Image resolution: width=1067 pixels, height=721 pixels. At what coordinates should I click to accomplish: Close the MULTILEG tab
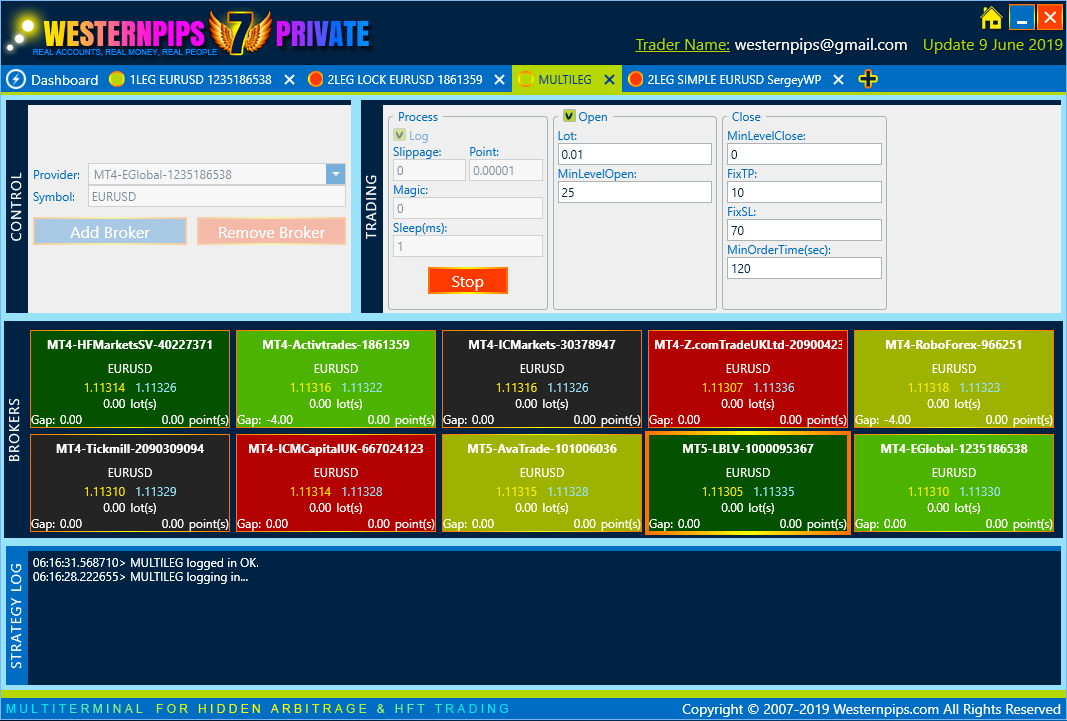point(609,80)
